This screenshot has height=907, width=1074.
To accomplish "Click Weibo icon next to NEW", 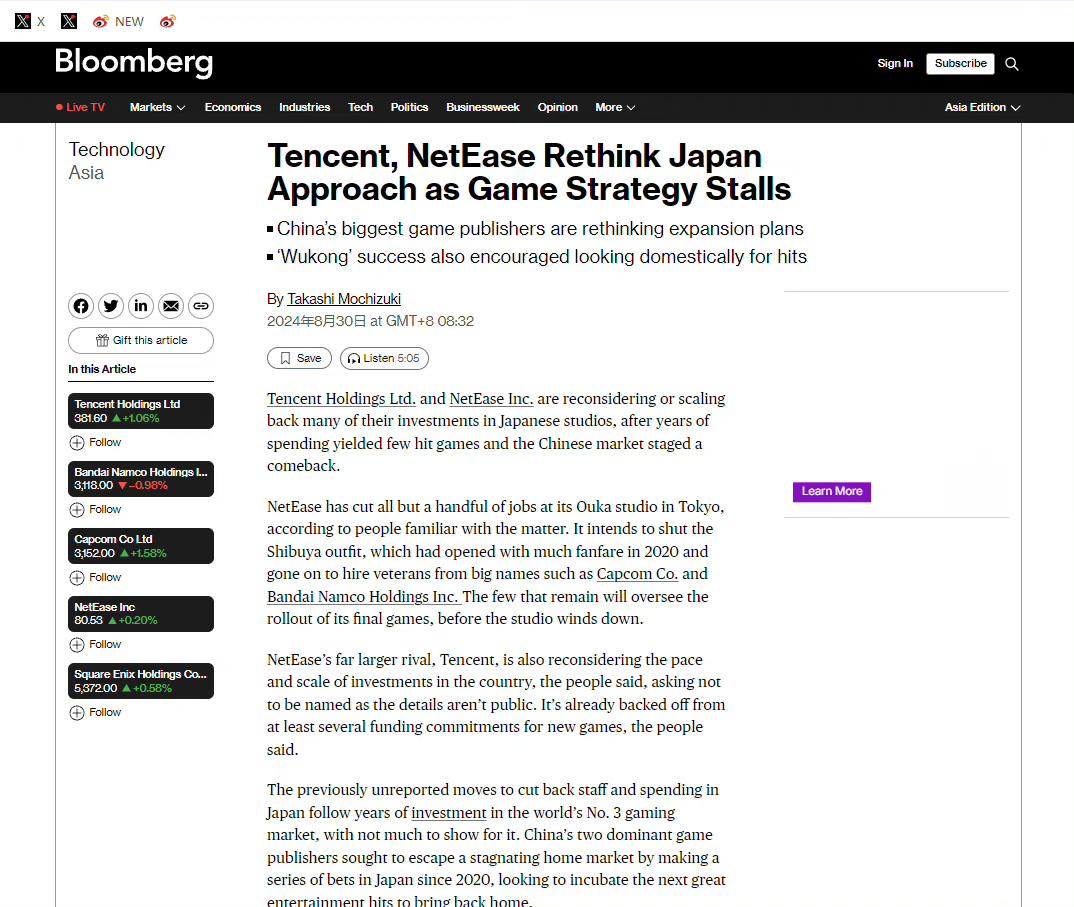I will pos(101,21).
